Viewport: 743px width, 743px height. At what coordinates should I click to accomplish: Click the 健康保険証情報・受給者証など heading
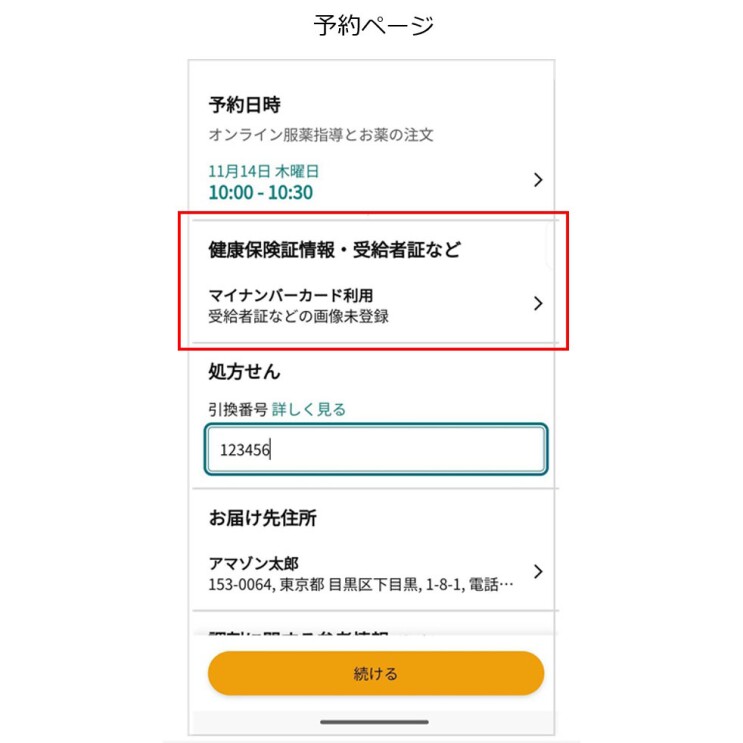(334, 250)
